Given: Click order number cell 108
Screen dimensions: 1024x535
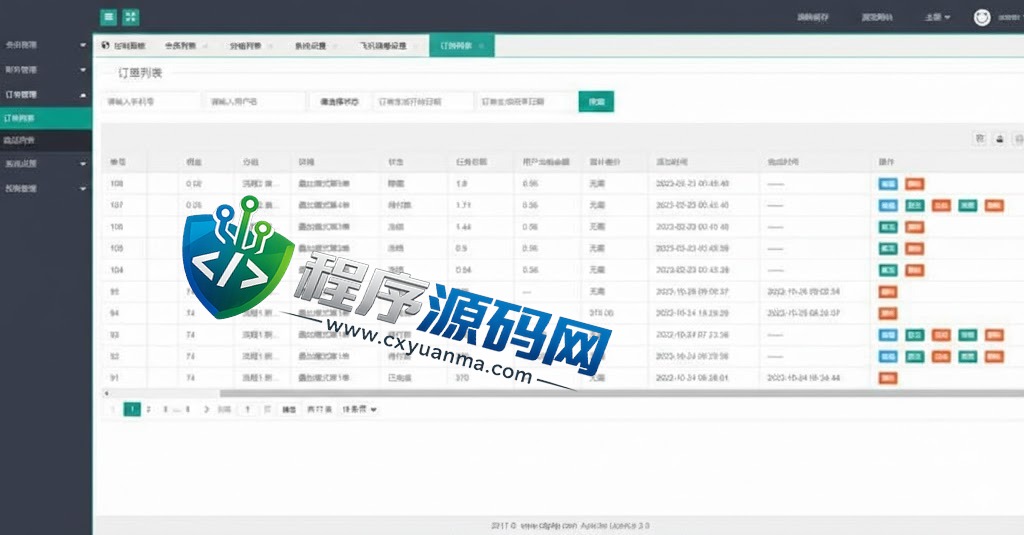Looking at the screenshot, I should click(x=124, y=184).
